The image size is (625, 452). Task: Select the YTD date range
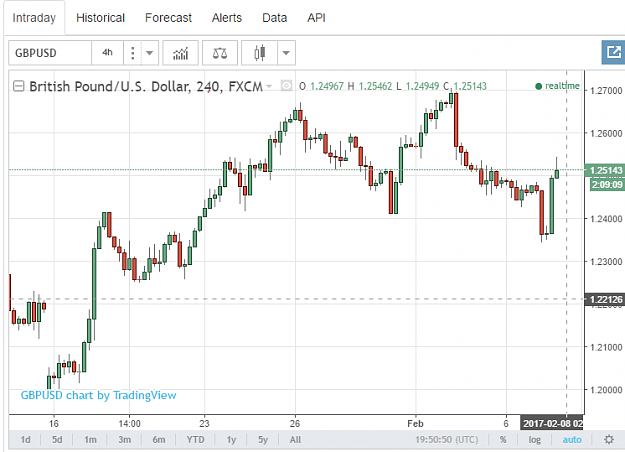(x=195, y=440)
